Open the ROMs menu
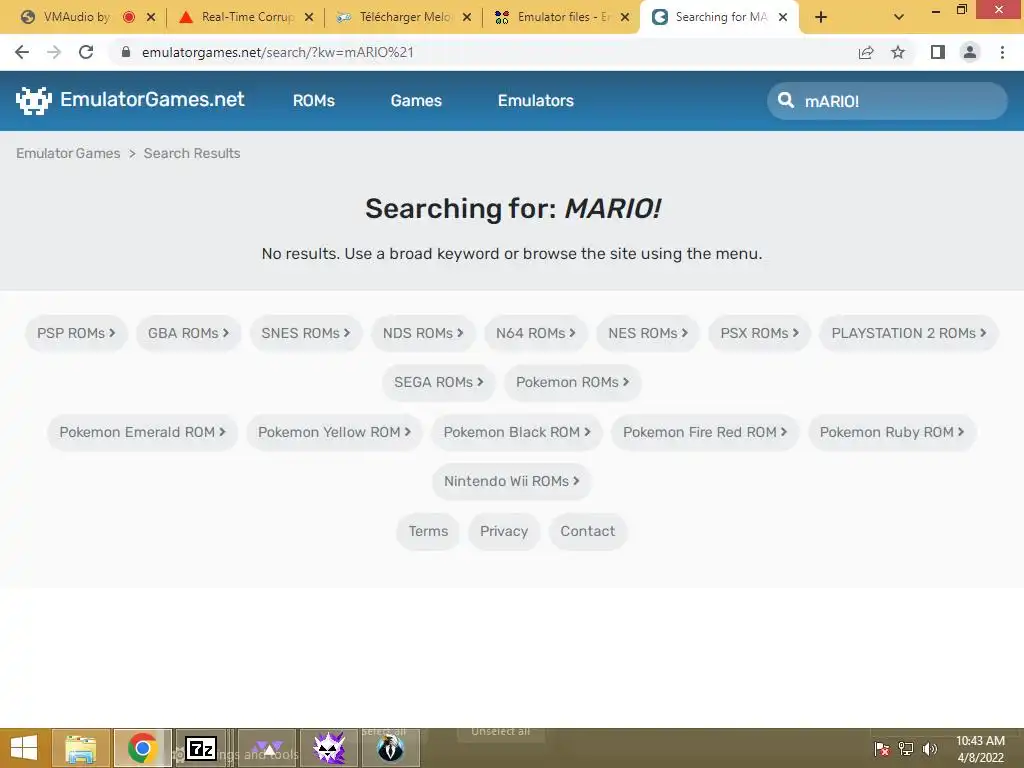This screenshot has height=768, width=1024. 313,101
